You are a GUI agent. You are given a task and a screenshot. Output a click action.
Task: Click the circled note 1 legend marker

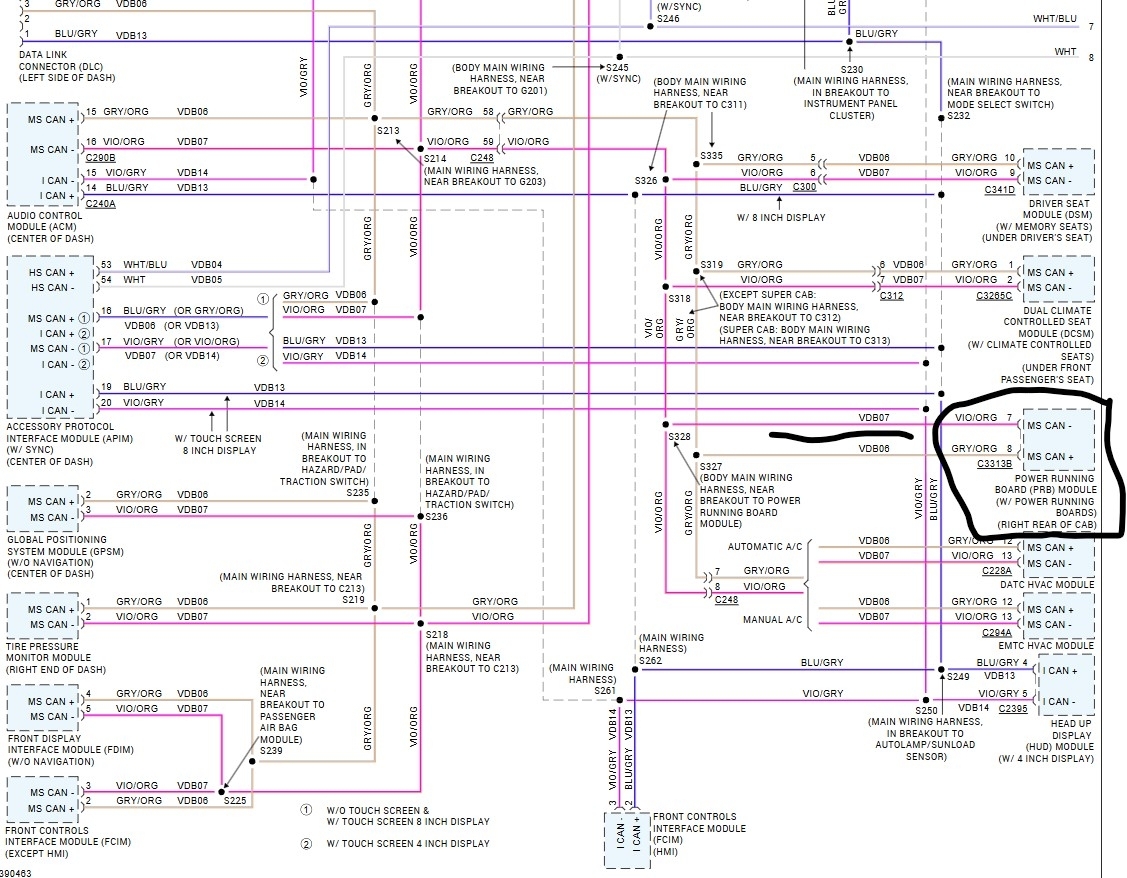306,810
